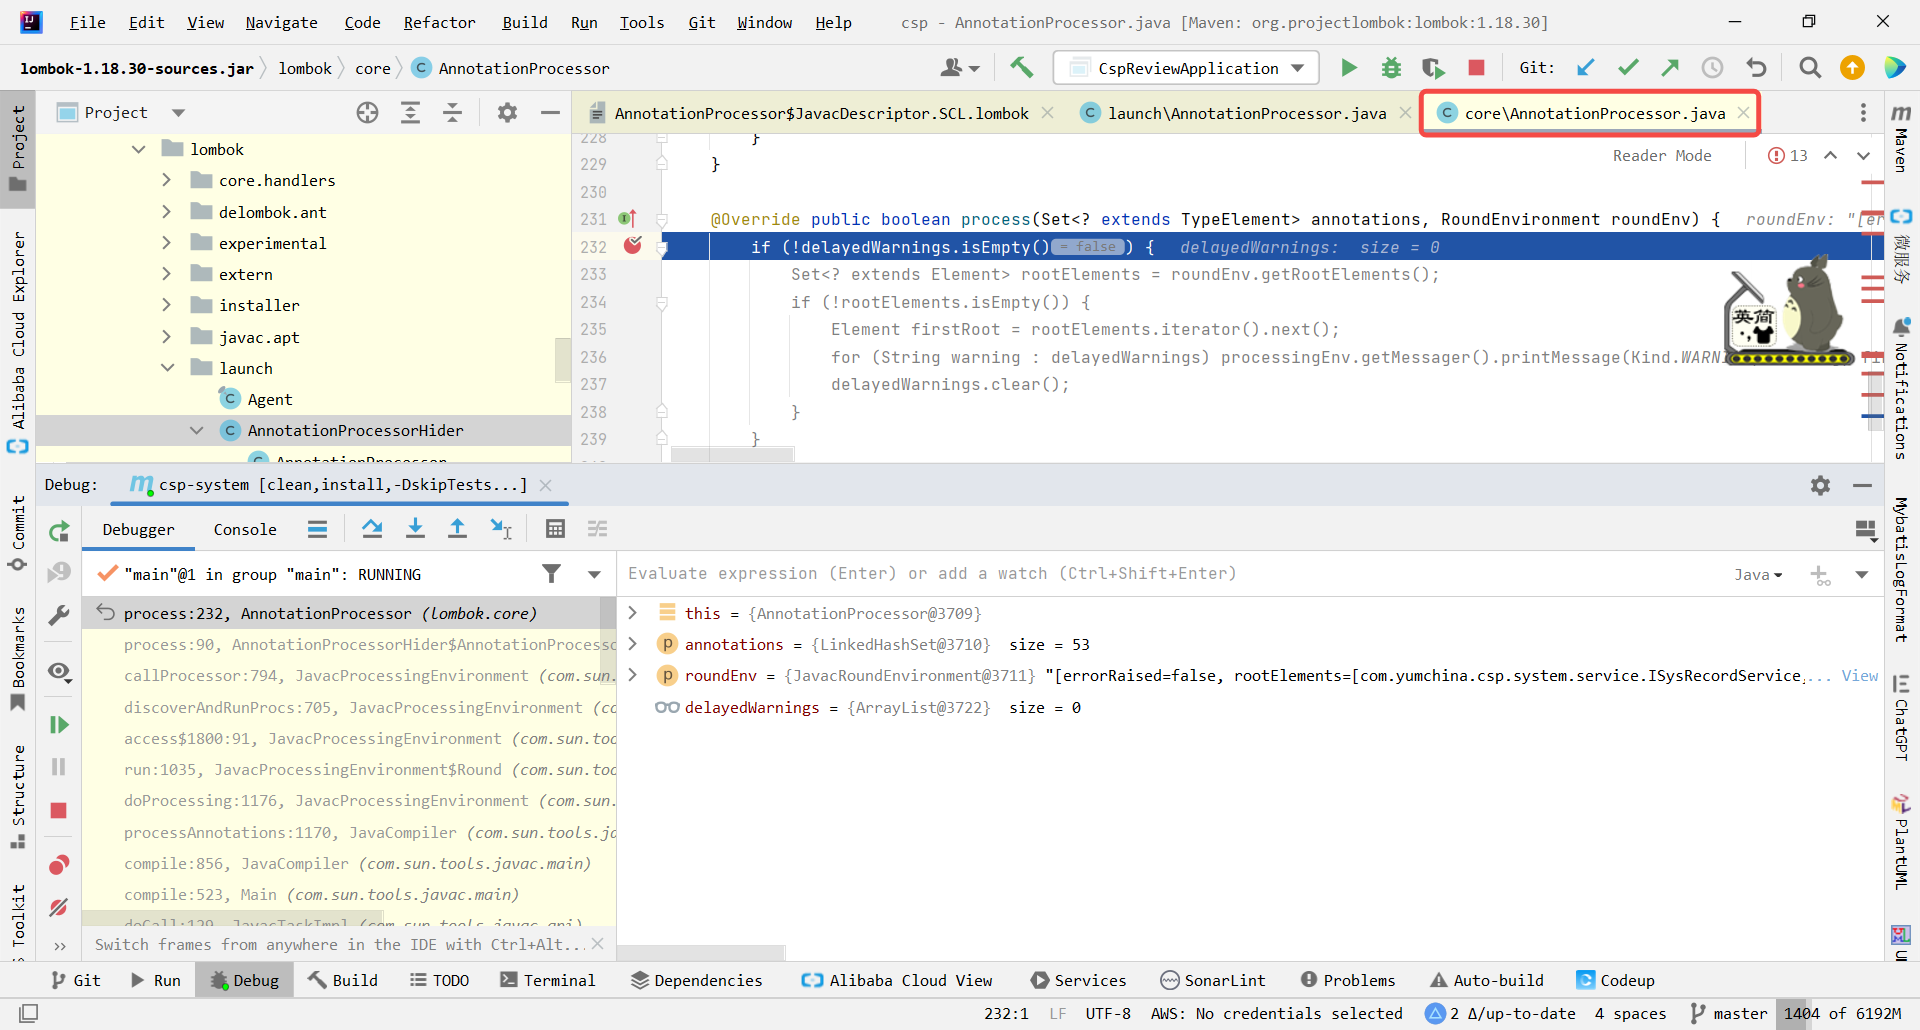Click Step Out debugger icon
Viewport: 1920px width, 1030px height.
tap(457, 529)
